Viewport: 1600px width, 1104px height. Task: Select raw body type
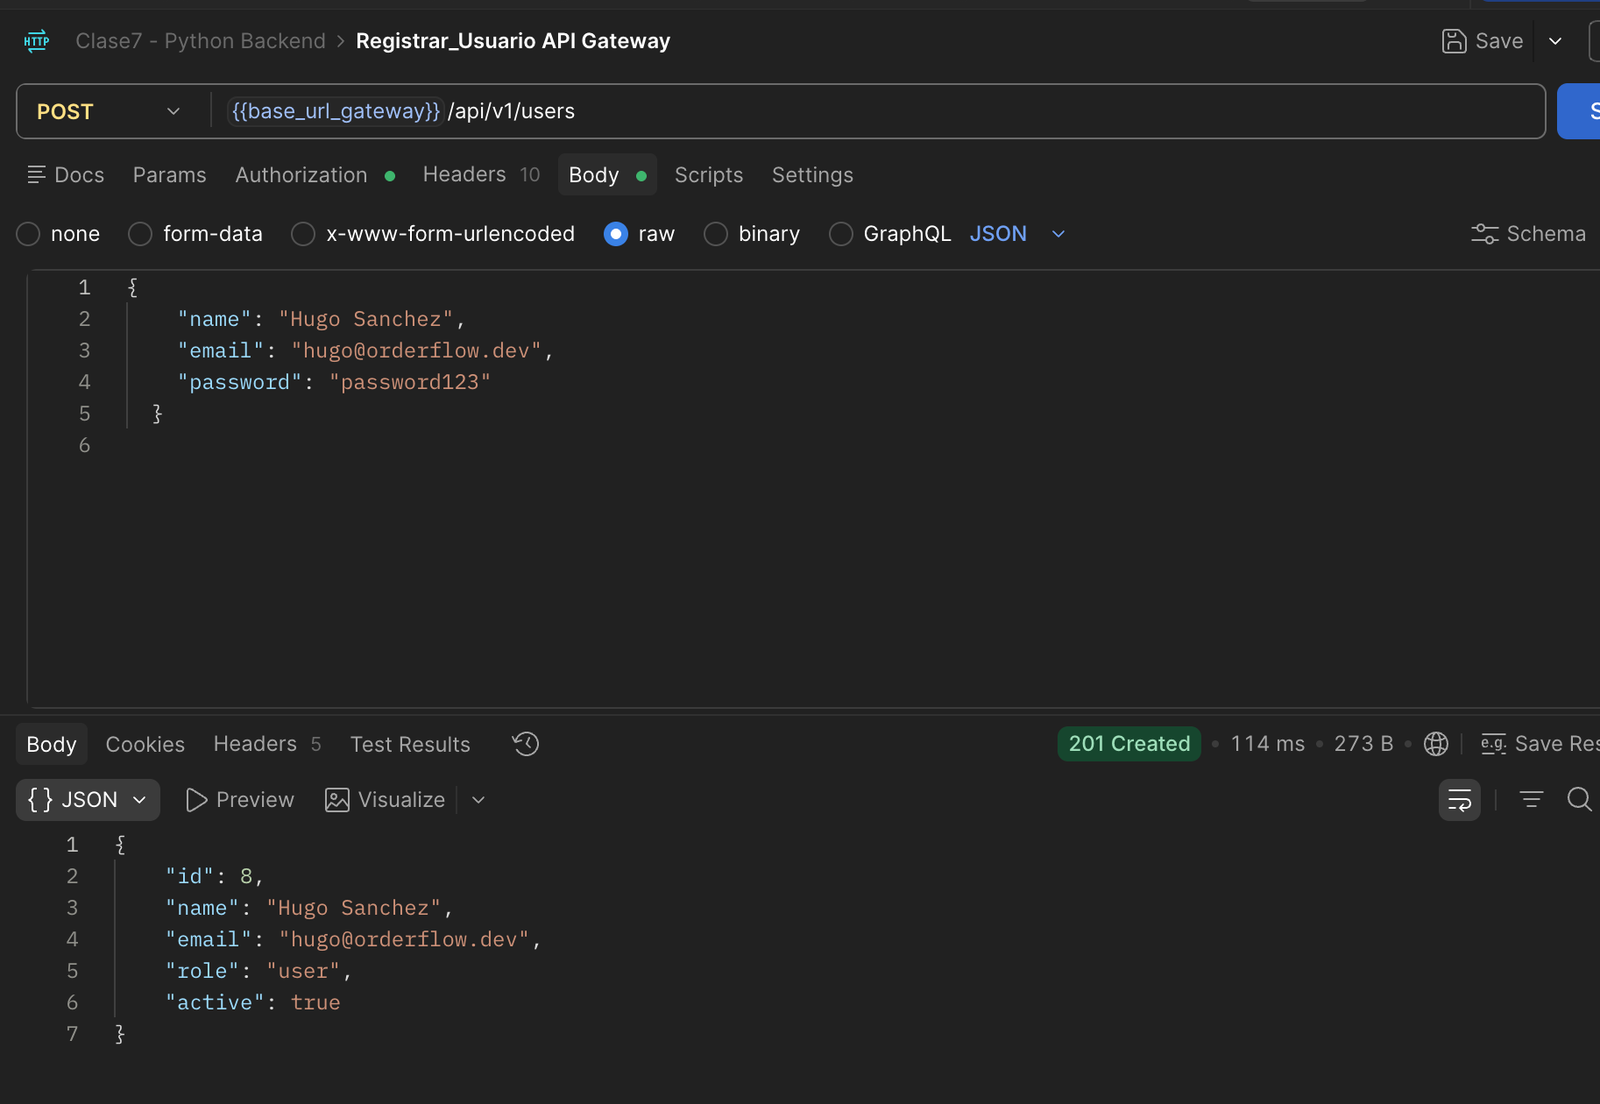(x=640, y=234)
